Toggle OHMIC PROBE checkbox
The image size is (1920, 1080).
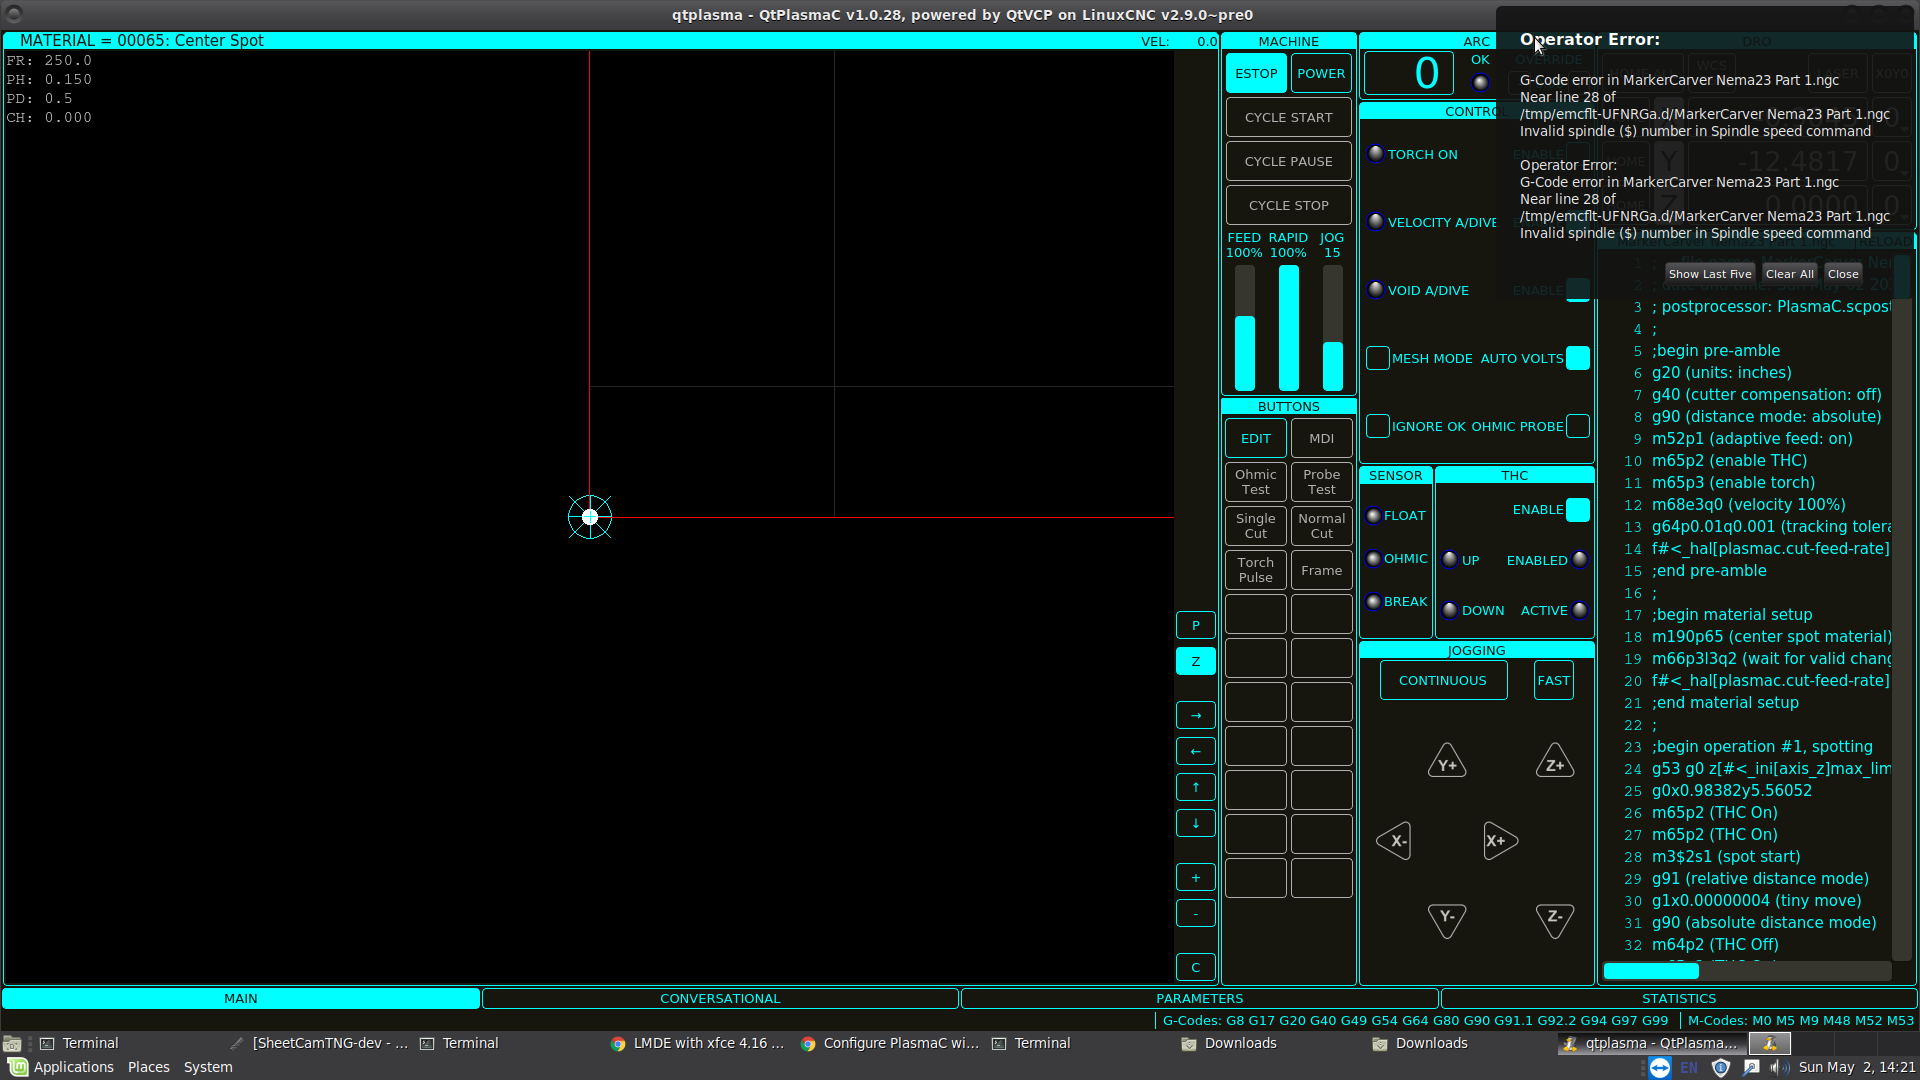coord(1578,426)
